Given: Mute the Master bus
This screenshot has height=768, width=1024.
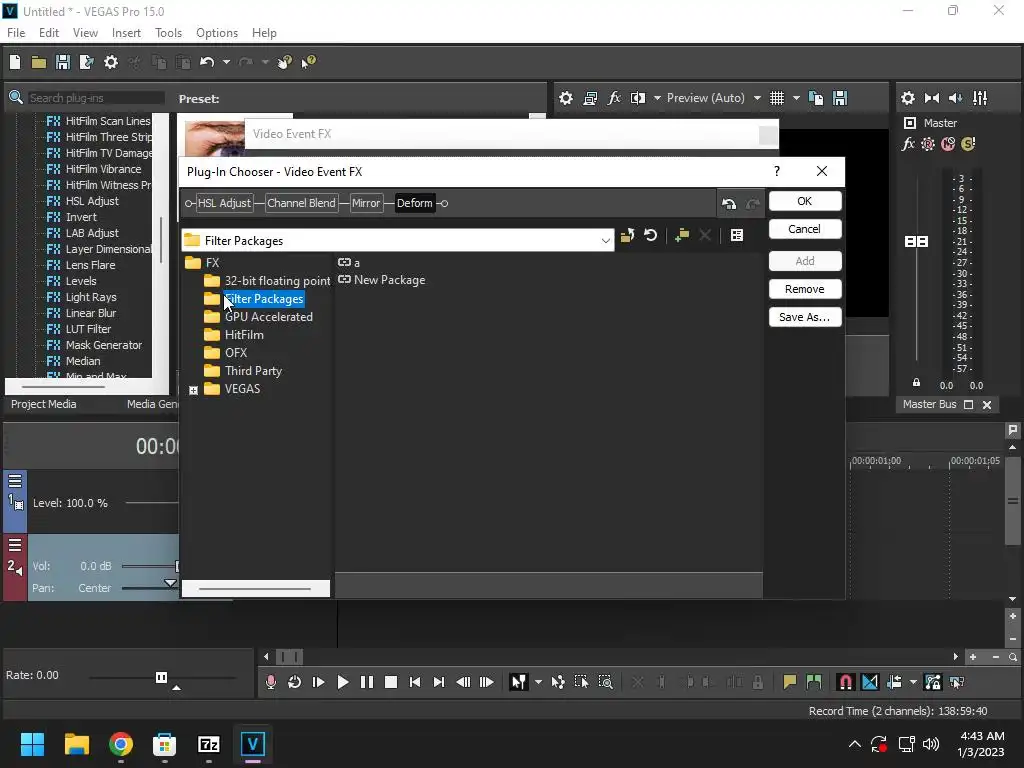Looking at the screenshot, I should [948, 144].
